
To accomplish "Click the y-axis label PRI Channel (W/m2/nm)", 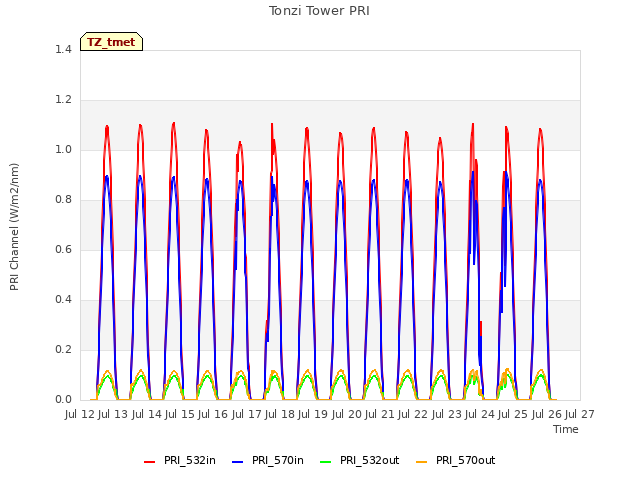I will [14, 227].
